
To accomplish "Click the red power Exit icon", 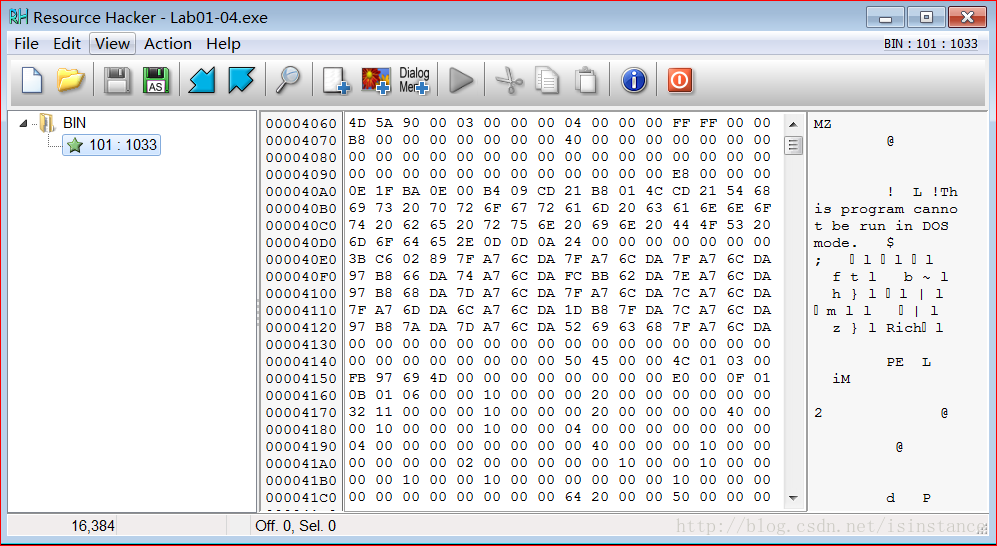I will coord(680,81).
